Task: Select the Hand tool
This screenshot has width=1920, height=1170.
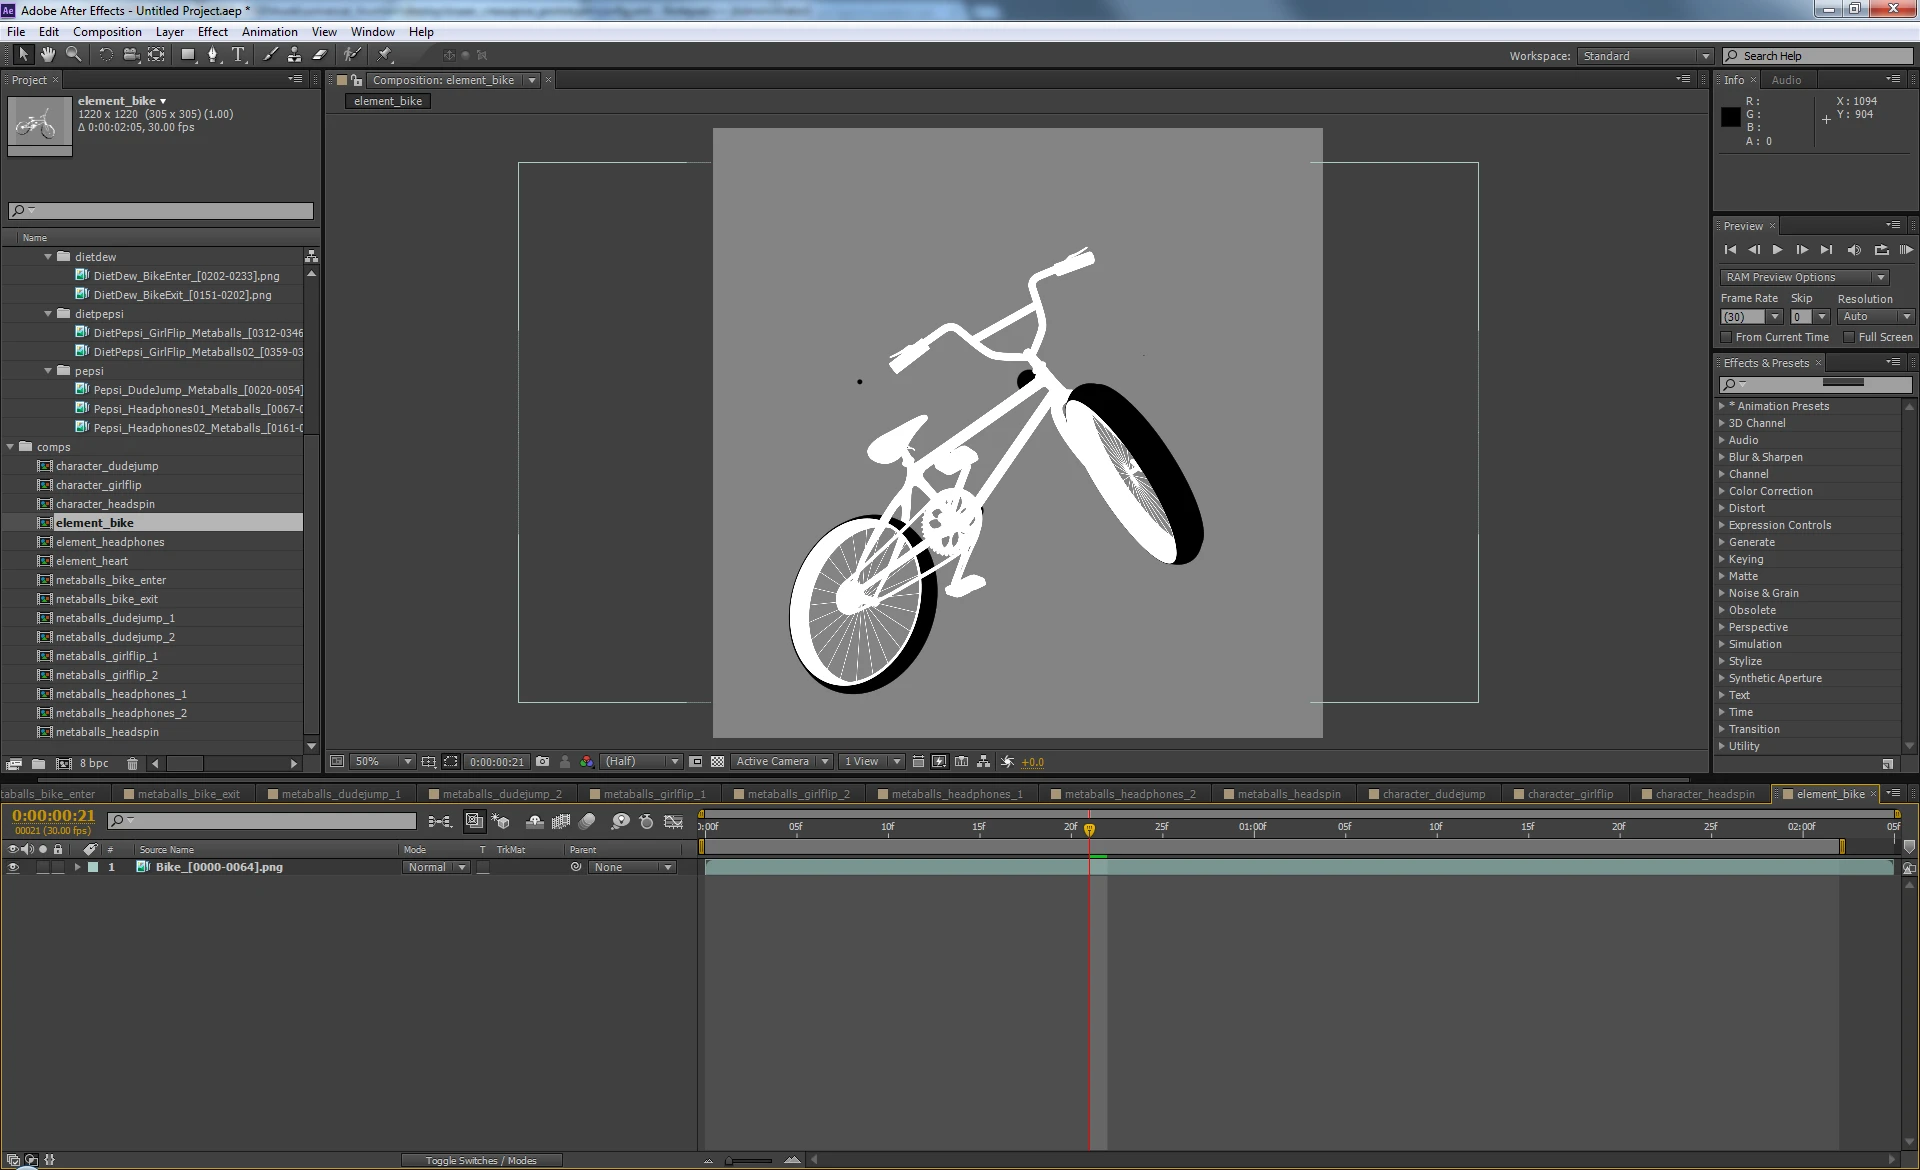Action: pyautogui.click(x=48, y=55)
